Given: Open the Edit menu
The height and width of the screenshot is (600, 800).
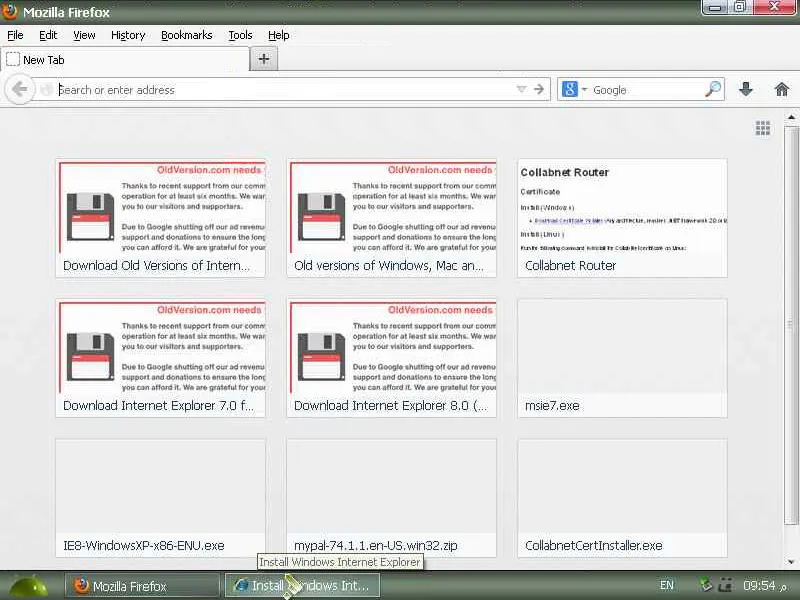Looking at the screenshot, I should pyautogui.click(x=48, y=35).
